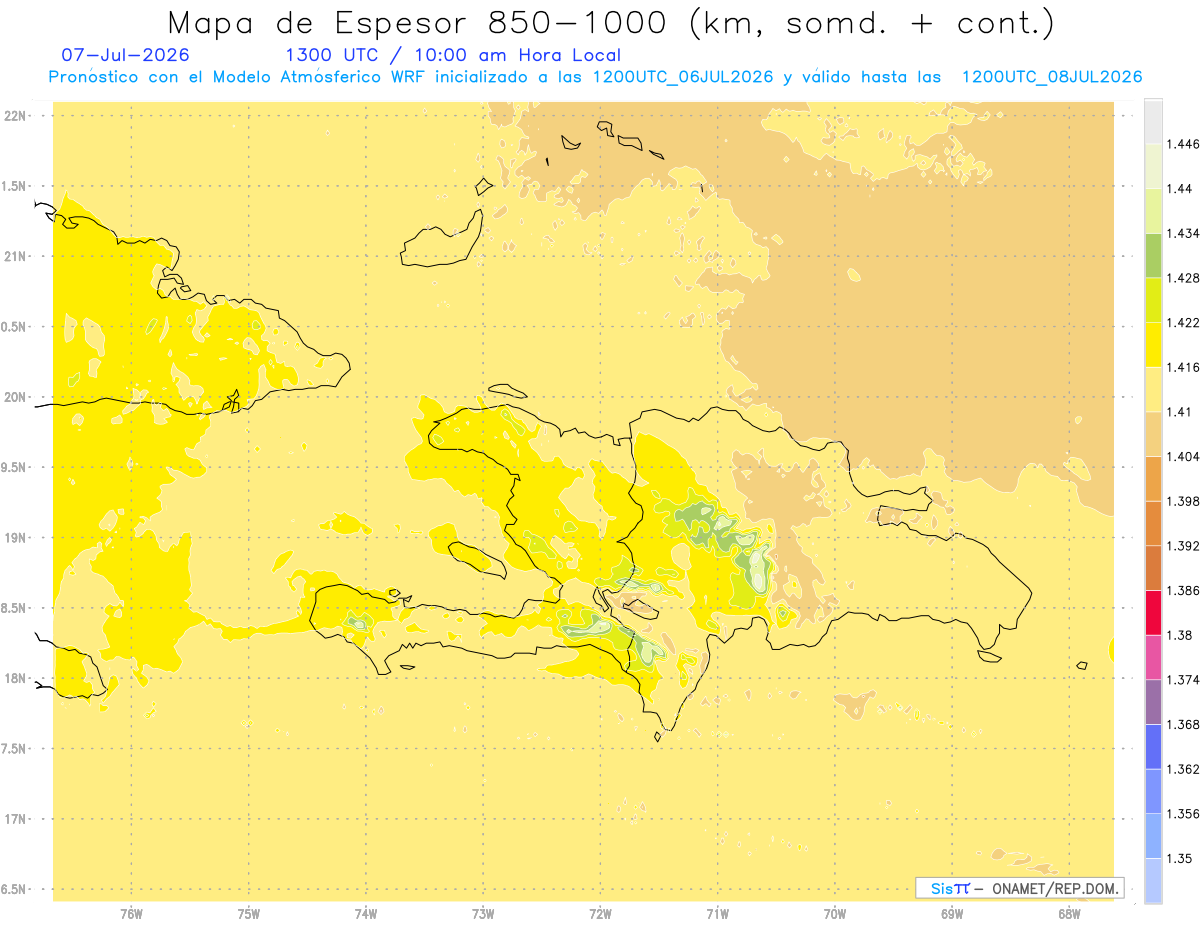Click the latitude label '19N'
The image size is (1200, 927).
pyautogui.click(x=14, y=538)
